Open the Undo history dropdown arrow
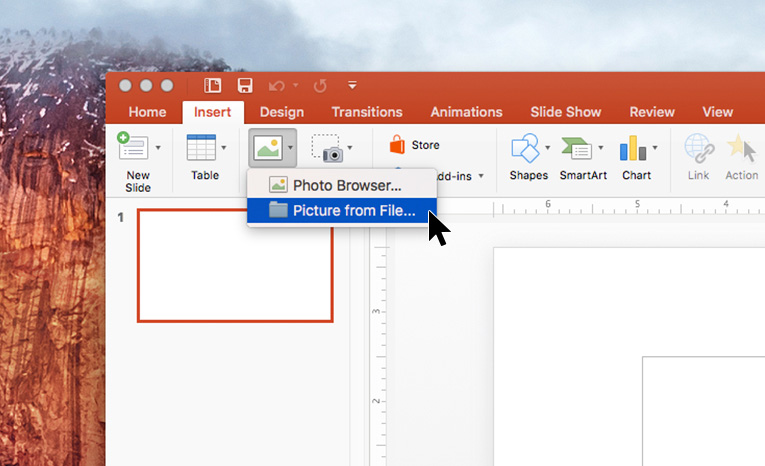This screenshot has height=466, width=765. [x=296, y=85]
